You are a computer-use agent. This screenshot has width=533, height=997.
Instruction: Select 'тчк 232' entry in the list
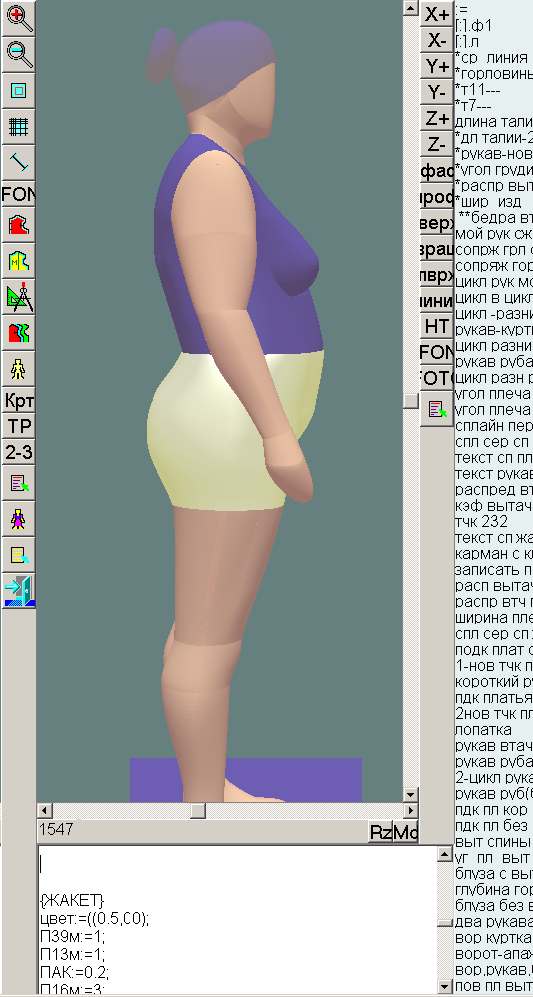tap(481, 521)
